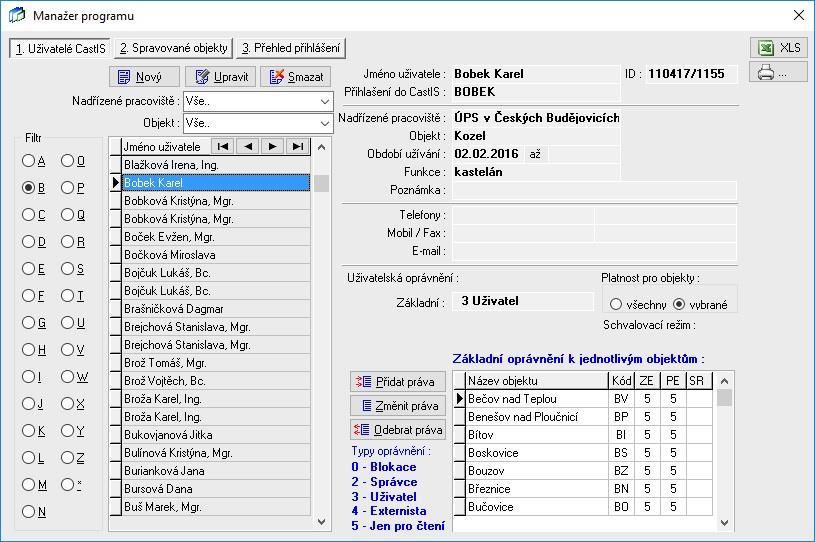The width and height of the screenshot is (815, 542).
Task: Switch to the Uživatelé CastIS tab
Action: [60, 48]
